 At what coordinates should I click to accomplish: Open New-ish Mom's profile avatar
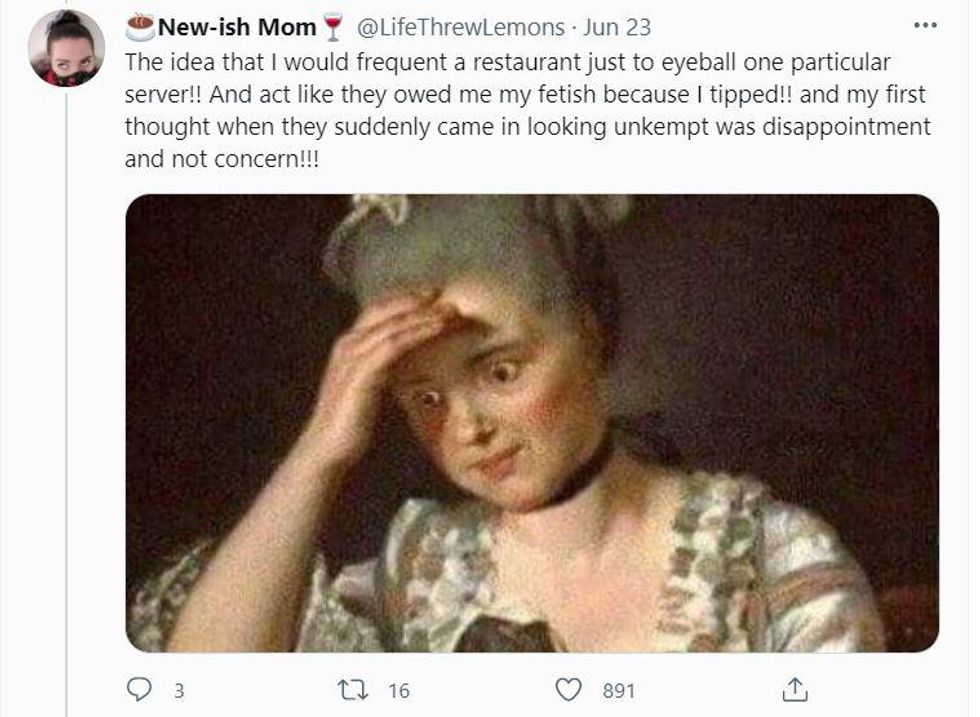tap(67, 48)
